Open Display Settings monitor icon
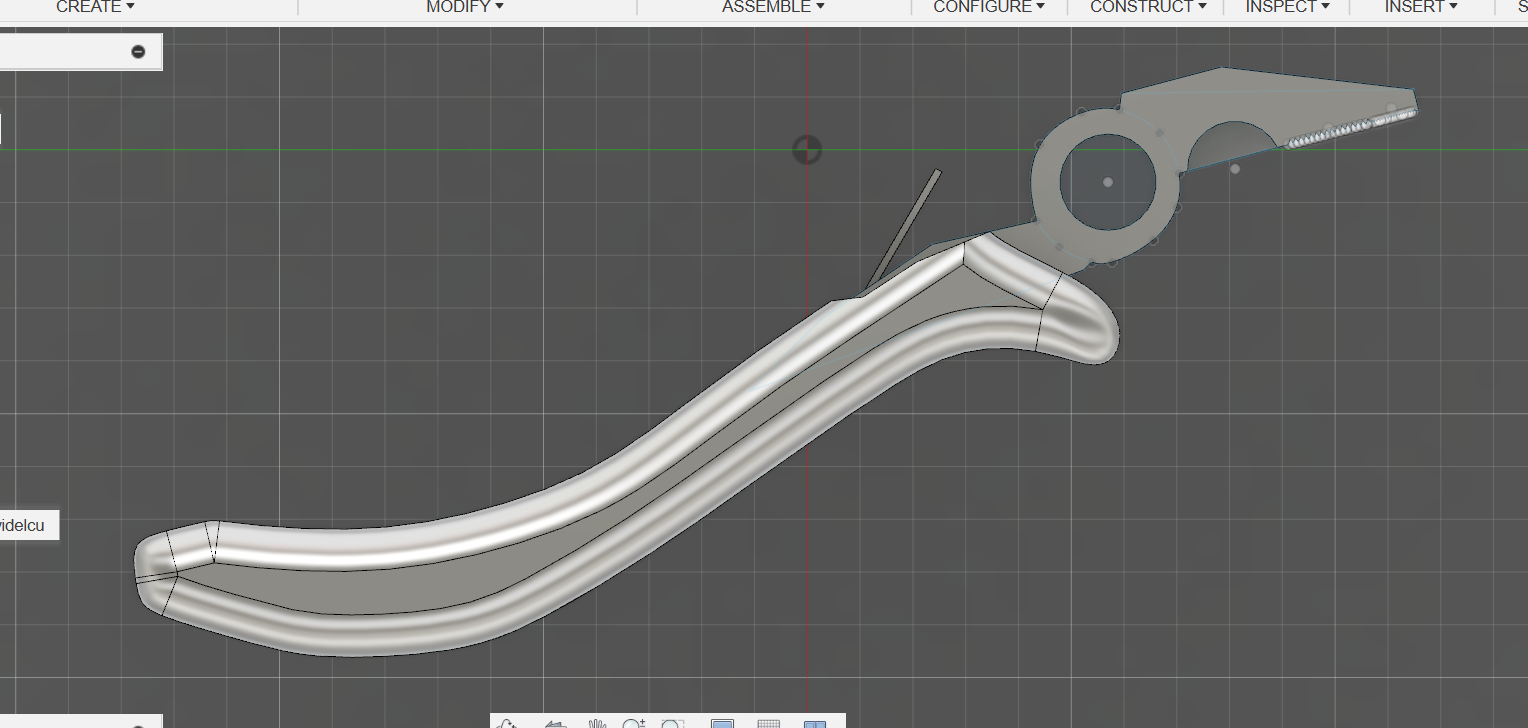Image resolution: width=1528 pixels, height=728 pixels. [x=722, y=723]
